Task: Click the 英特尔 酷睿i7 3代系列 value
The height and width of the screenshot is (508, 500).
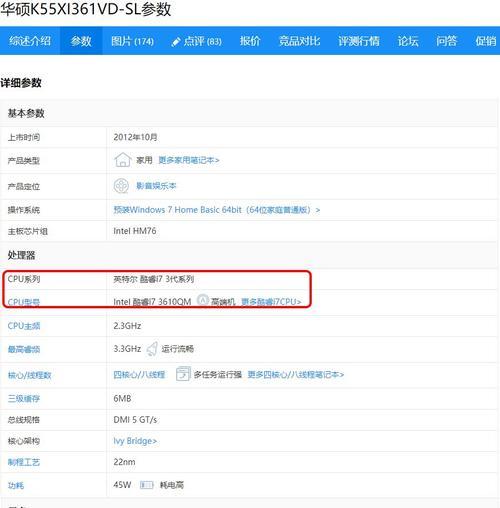Action: 154,279
